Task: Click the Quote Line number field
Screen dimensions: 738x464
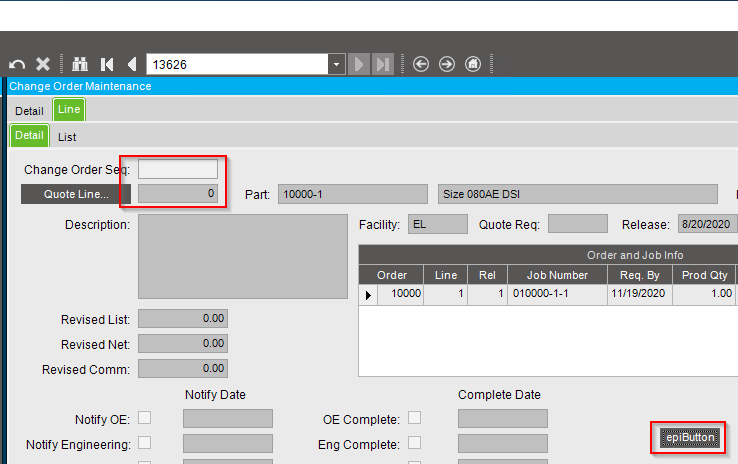Action: [x=178, y=193]
